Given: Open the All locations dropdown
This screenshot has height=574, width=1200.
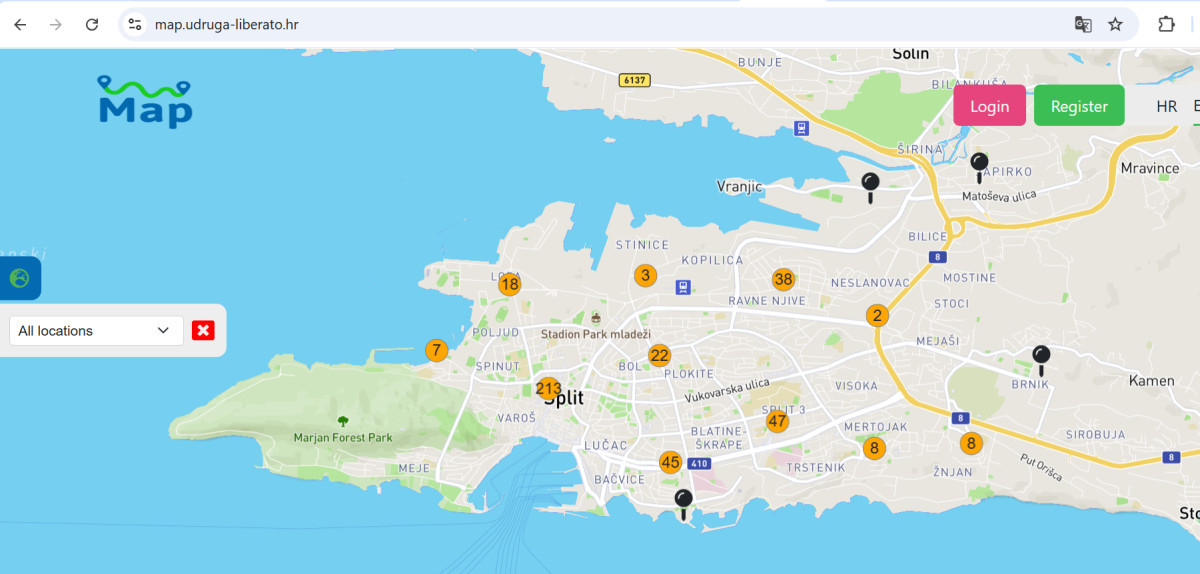Looking at the screenshot, I should pos(96,331).
